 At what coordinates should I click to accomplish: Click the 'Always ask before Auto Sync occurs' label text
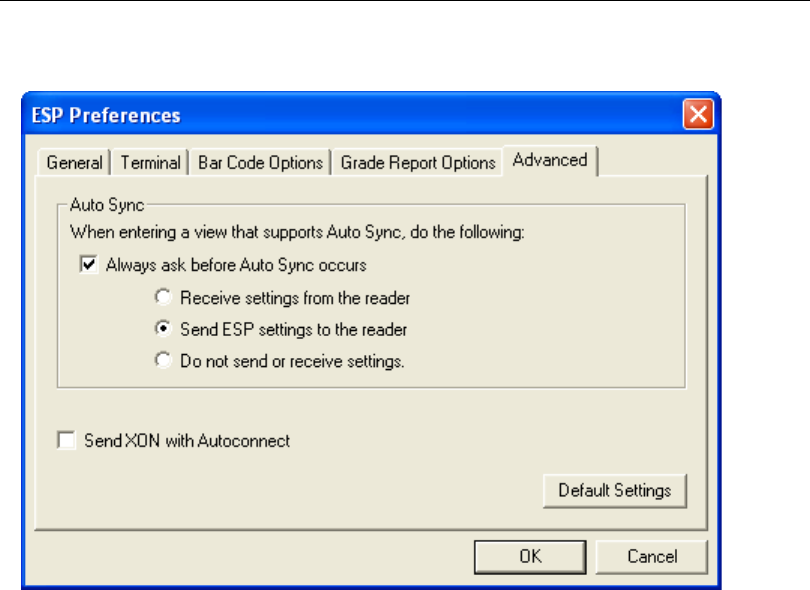(236, 266)
